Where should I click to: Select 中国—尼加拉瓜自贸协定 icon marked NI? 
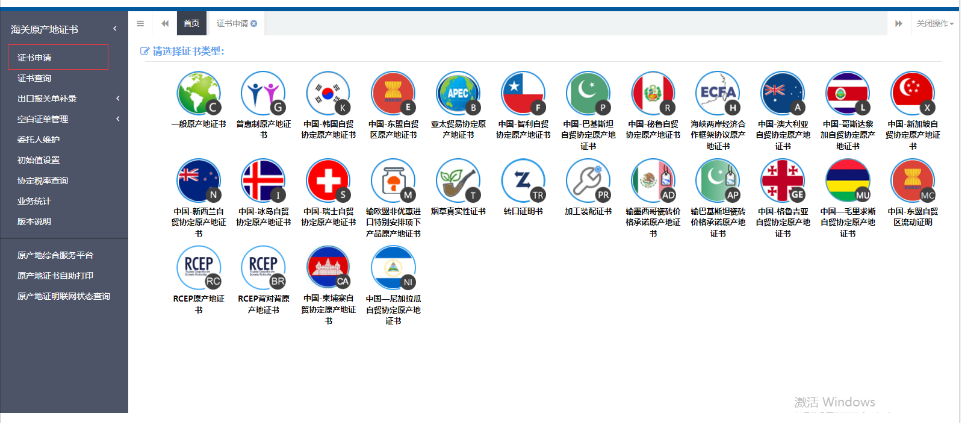(393, 267)
